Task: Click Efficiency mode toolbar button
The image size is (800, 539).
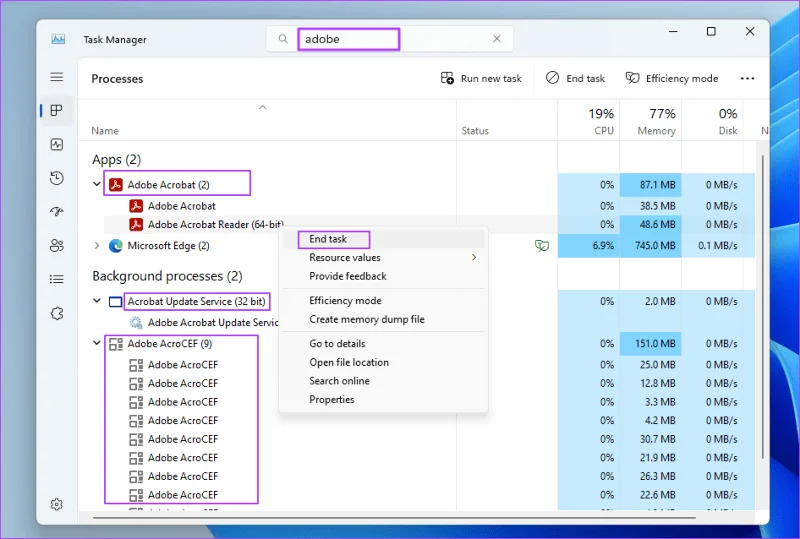Action: pyautogui.click(x=671, y=78)
